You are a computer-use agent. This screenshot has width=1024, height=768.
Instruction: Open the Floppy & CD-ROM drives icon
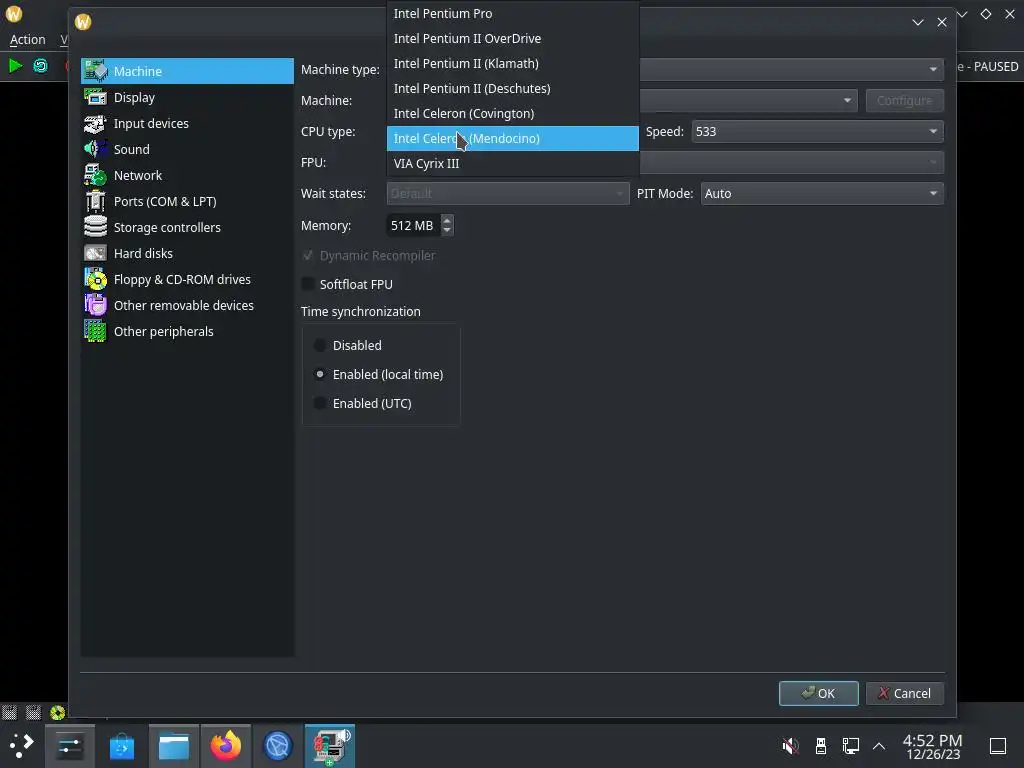pos(95,280)
